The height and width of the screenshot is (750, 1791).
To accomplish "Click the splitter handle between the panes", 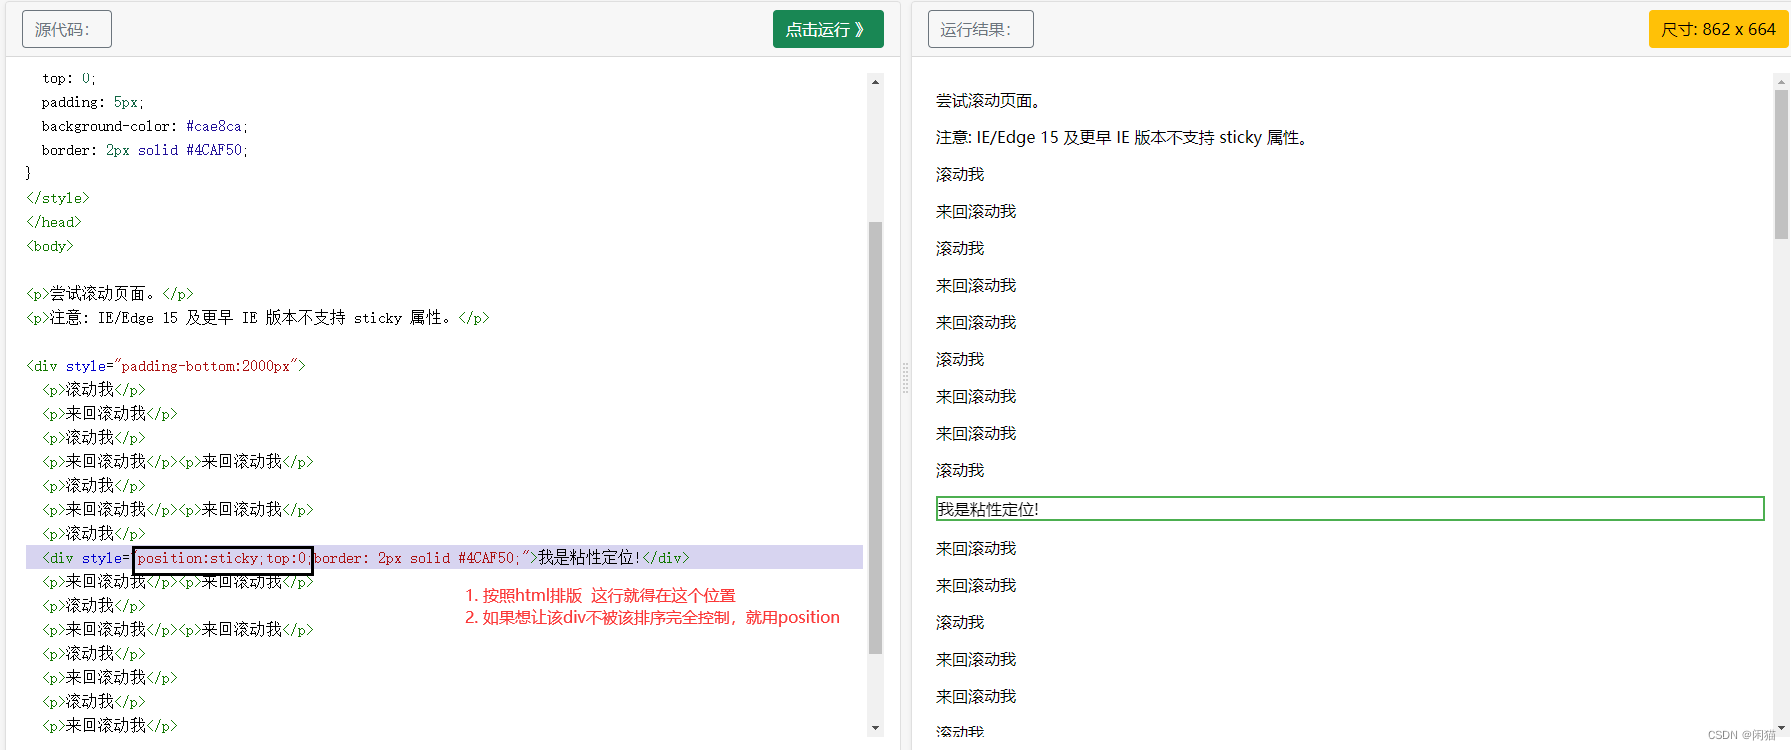I will coord(906,378).
